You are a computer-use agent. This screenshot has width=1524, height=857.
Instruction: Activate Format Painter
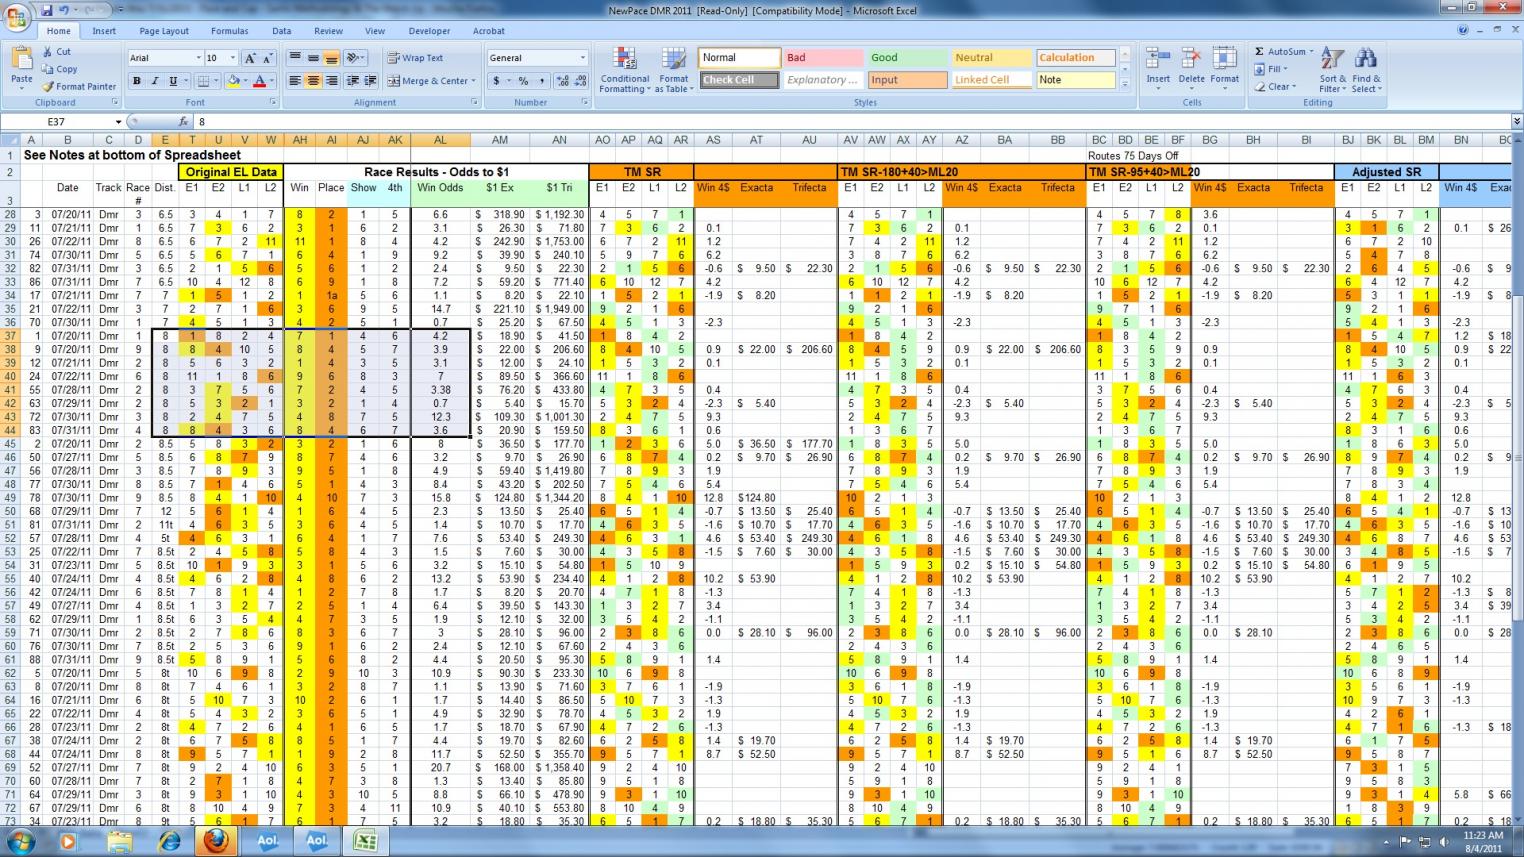(79, 86)
